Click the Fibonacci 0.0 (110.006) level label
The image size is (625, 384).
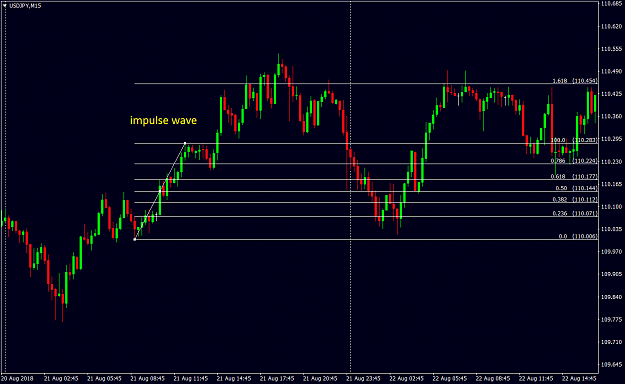pos(578,236)
